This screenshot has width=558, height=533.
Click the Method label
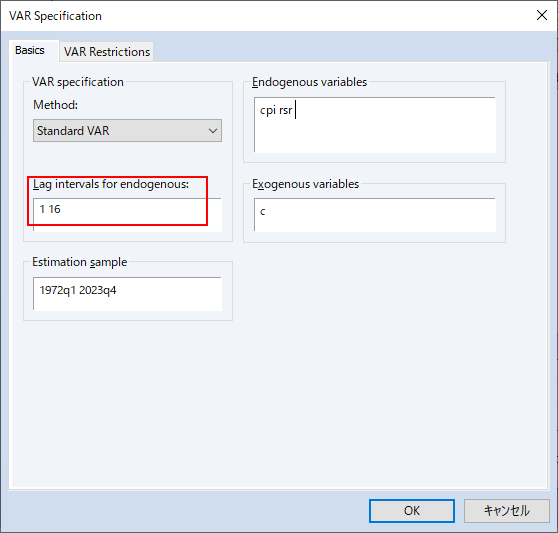coord(56,105)
